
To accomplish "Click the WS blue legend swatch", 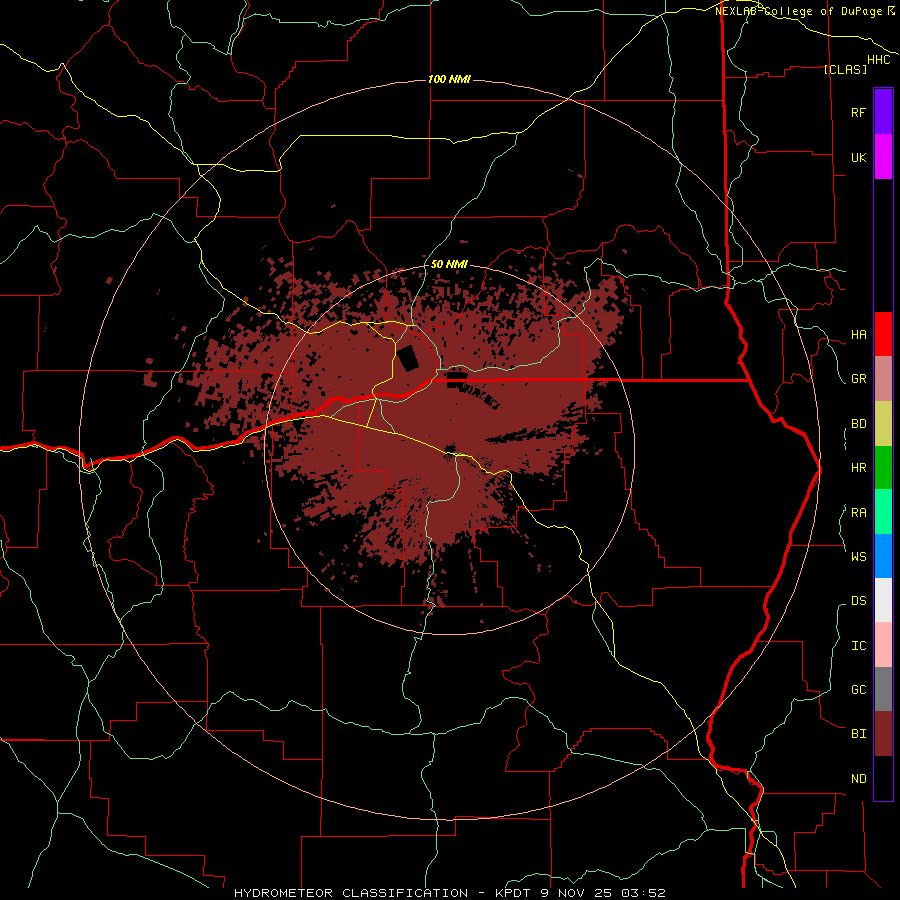I will coord(883,556).
